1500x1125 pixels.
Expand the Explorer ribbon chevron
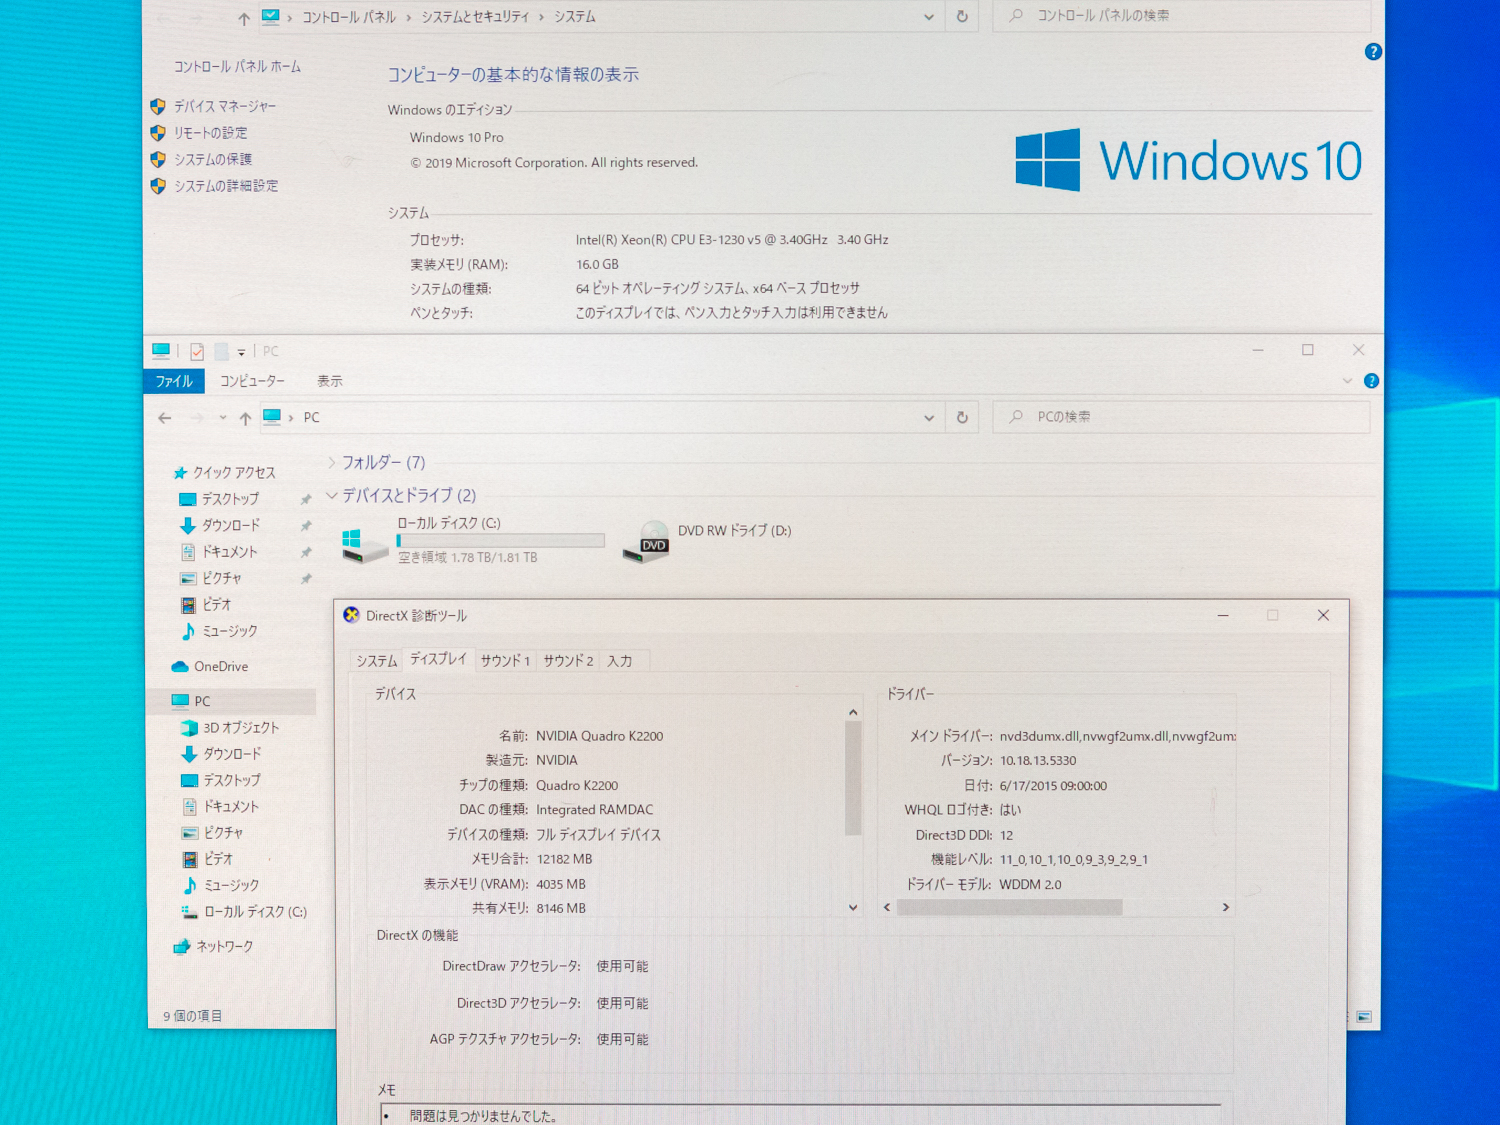pos(1347,381)
